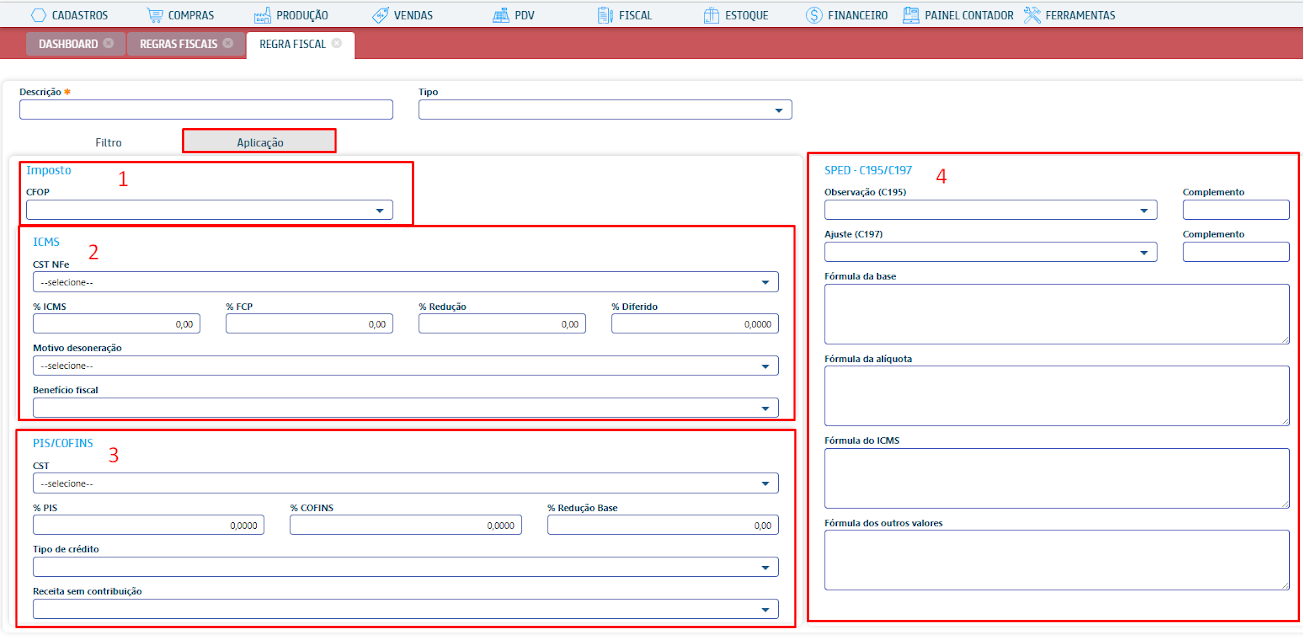Click the Descrição text field
This screenshot has width=1304, height=642.
(x=206, y=110)
